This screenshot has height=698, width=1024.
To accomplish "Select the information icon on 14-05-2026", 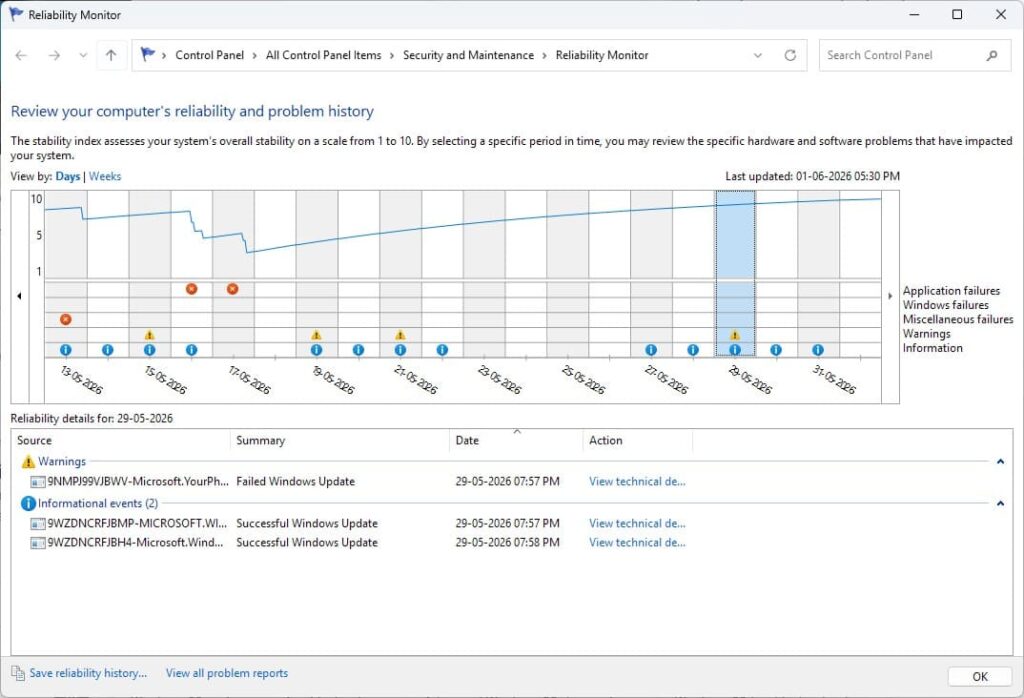I will pyautogui.click(x=108, y=350).
